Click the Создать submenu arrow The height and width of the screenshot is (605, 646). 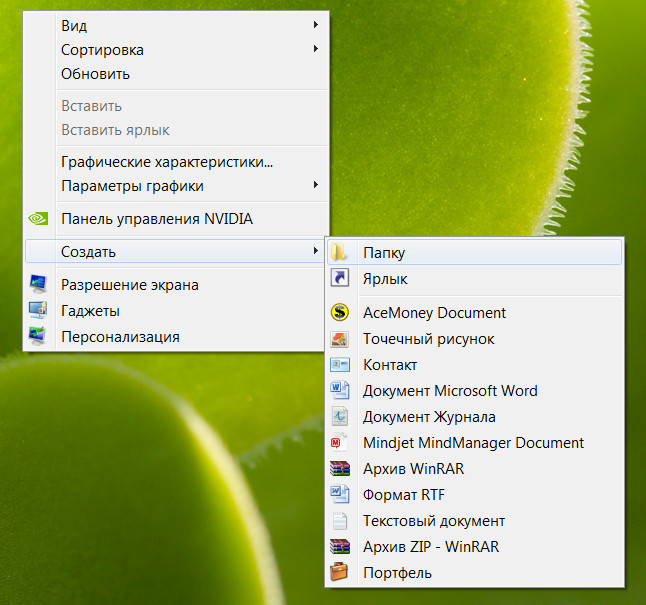316,250
